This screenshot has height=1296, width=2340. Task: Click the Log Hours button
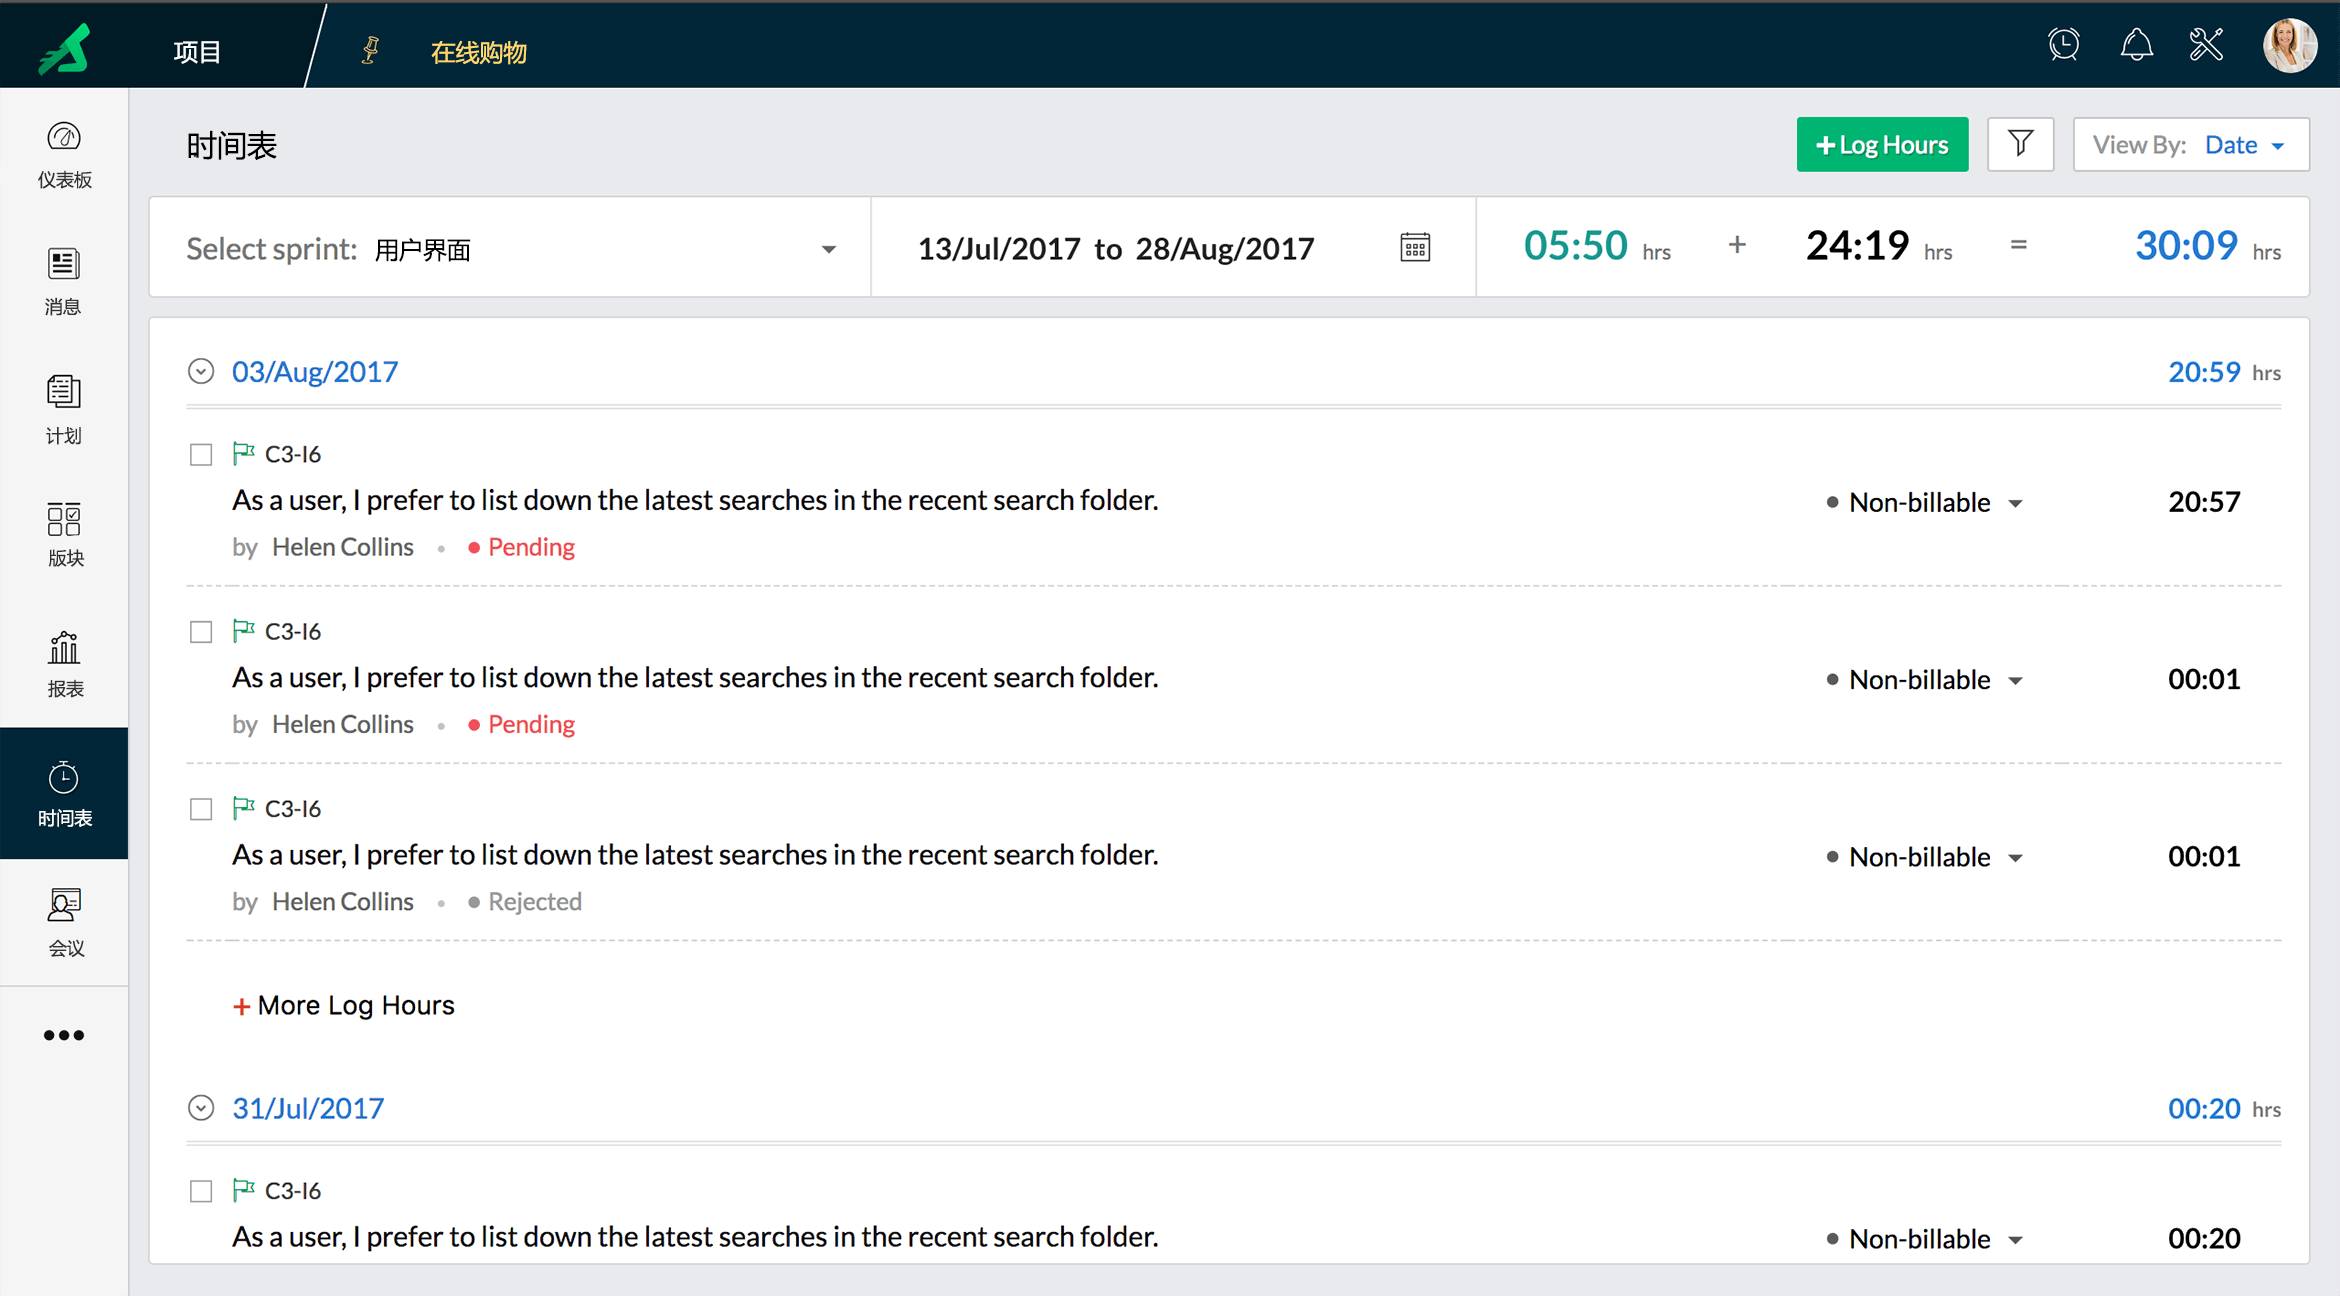(1882, 145)
